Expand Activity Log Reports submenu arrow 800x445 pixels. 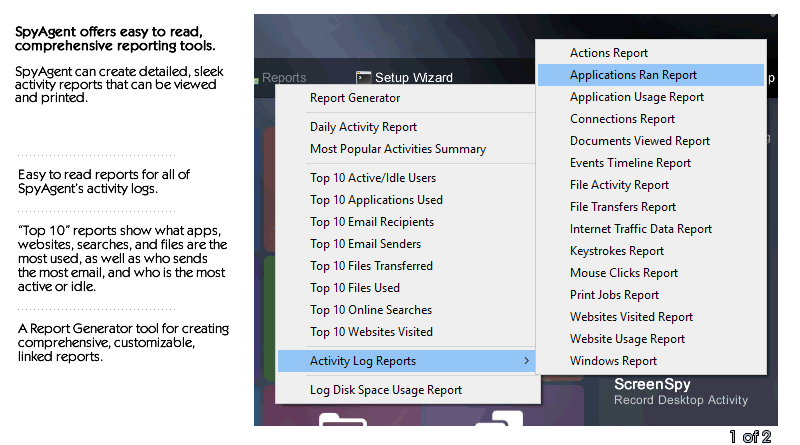pyautogui.click(x=527, y=361)
